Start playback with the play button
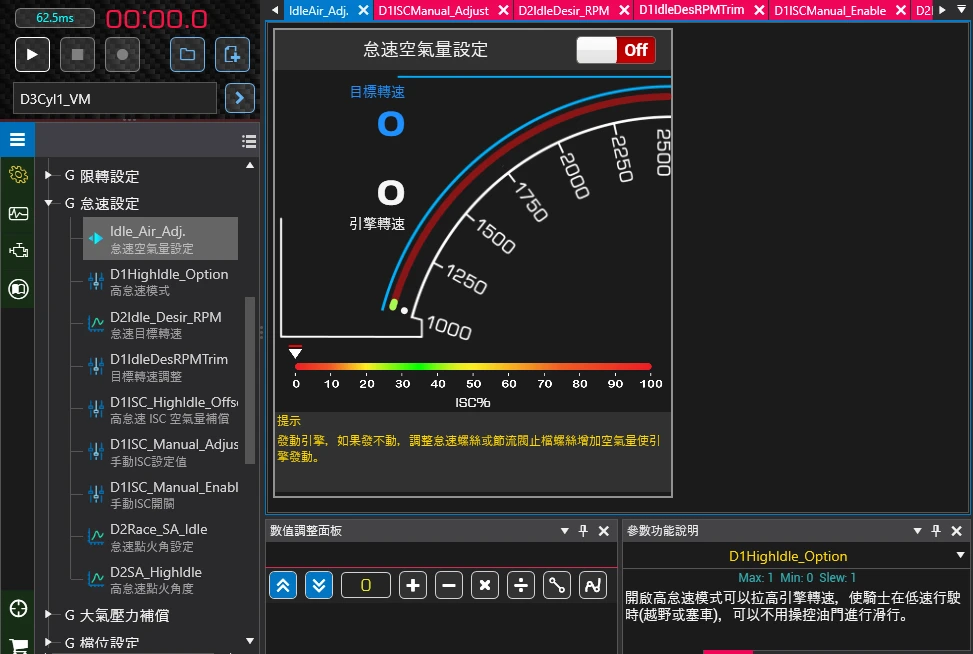The image size is (973, 654). [x=32, y=55]
